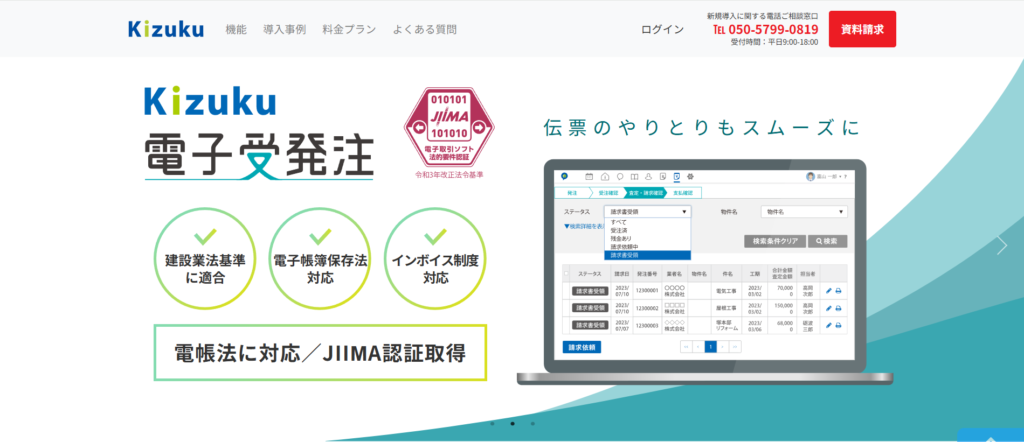Go to next page with › pager
Viewport: 1024px width, 442px height.
coord(723,347)
